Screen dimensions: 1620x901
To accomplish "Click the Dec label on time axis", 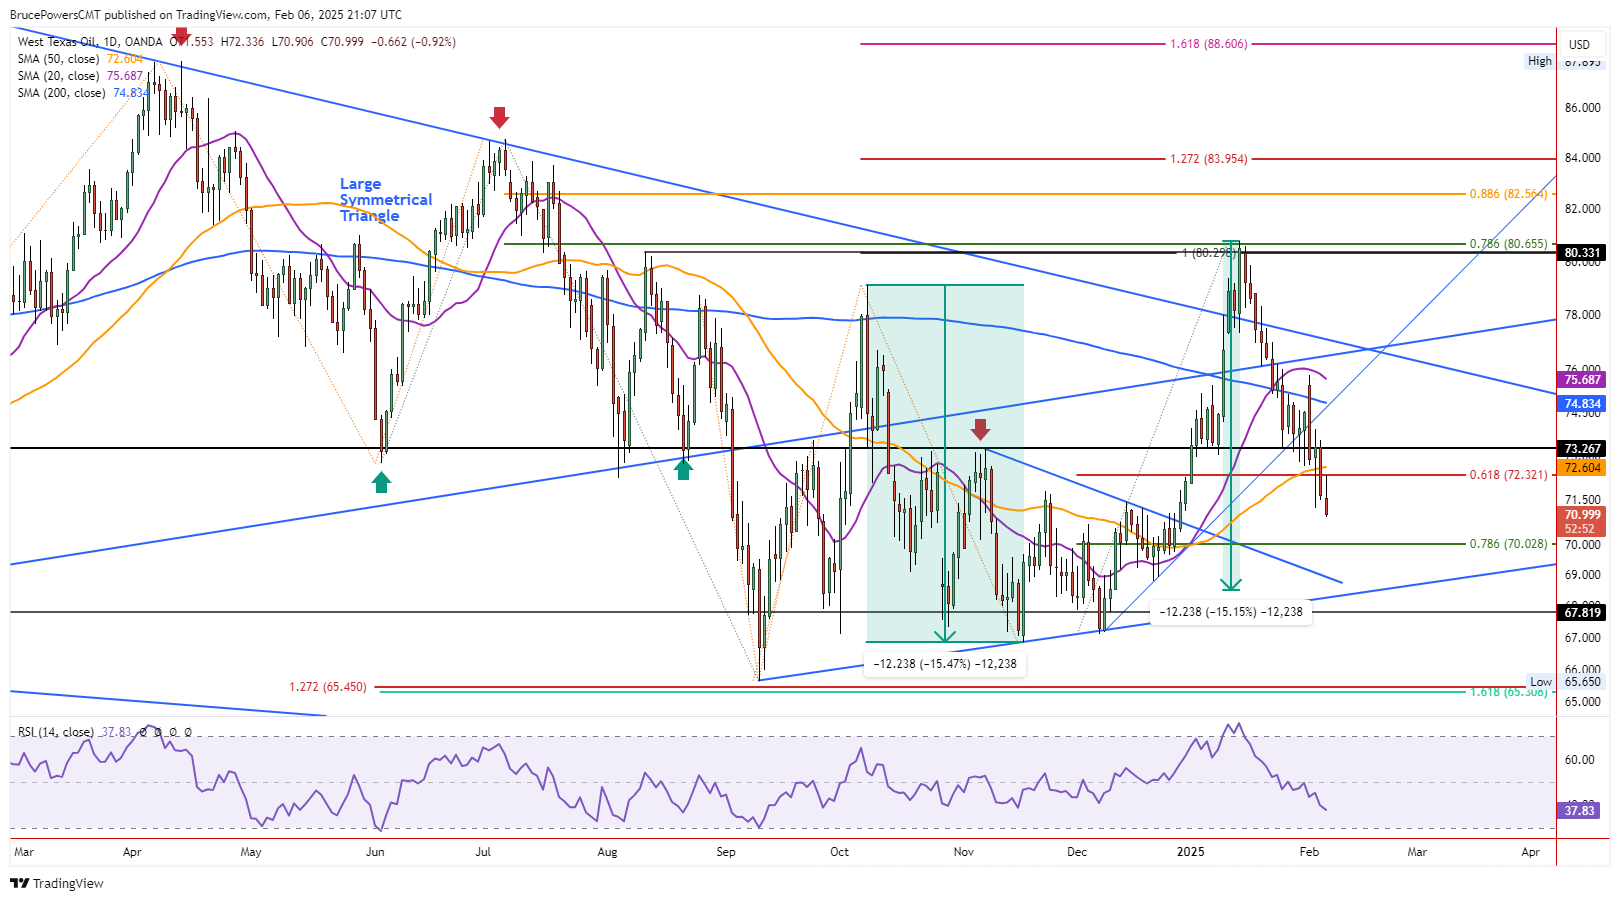I will pos(1077,852).
